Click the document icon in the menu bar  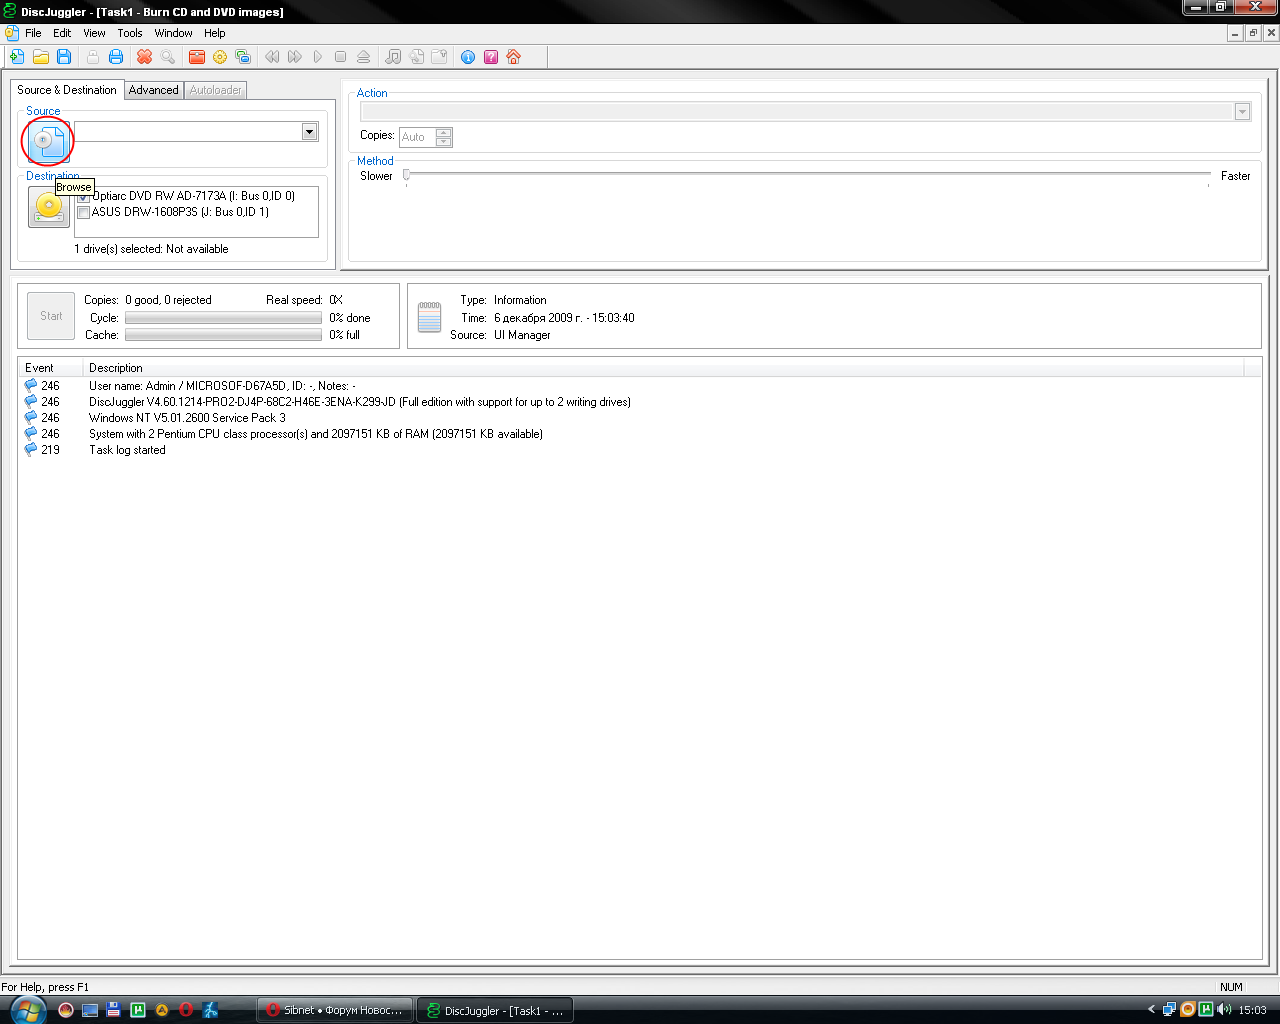pos(11,33)
